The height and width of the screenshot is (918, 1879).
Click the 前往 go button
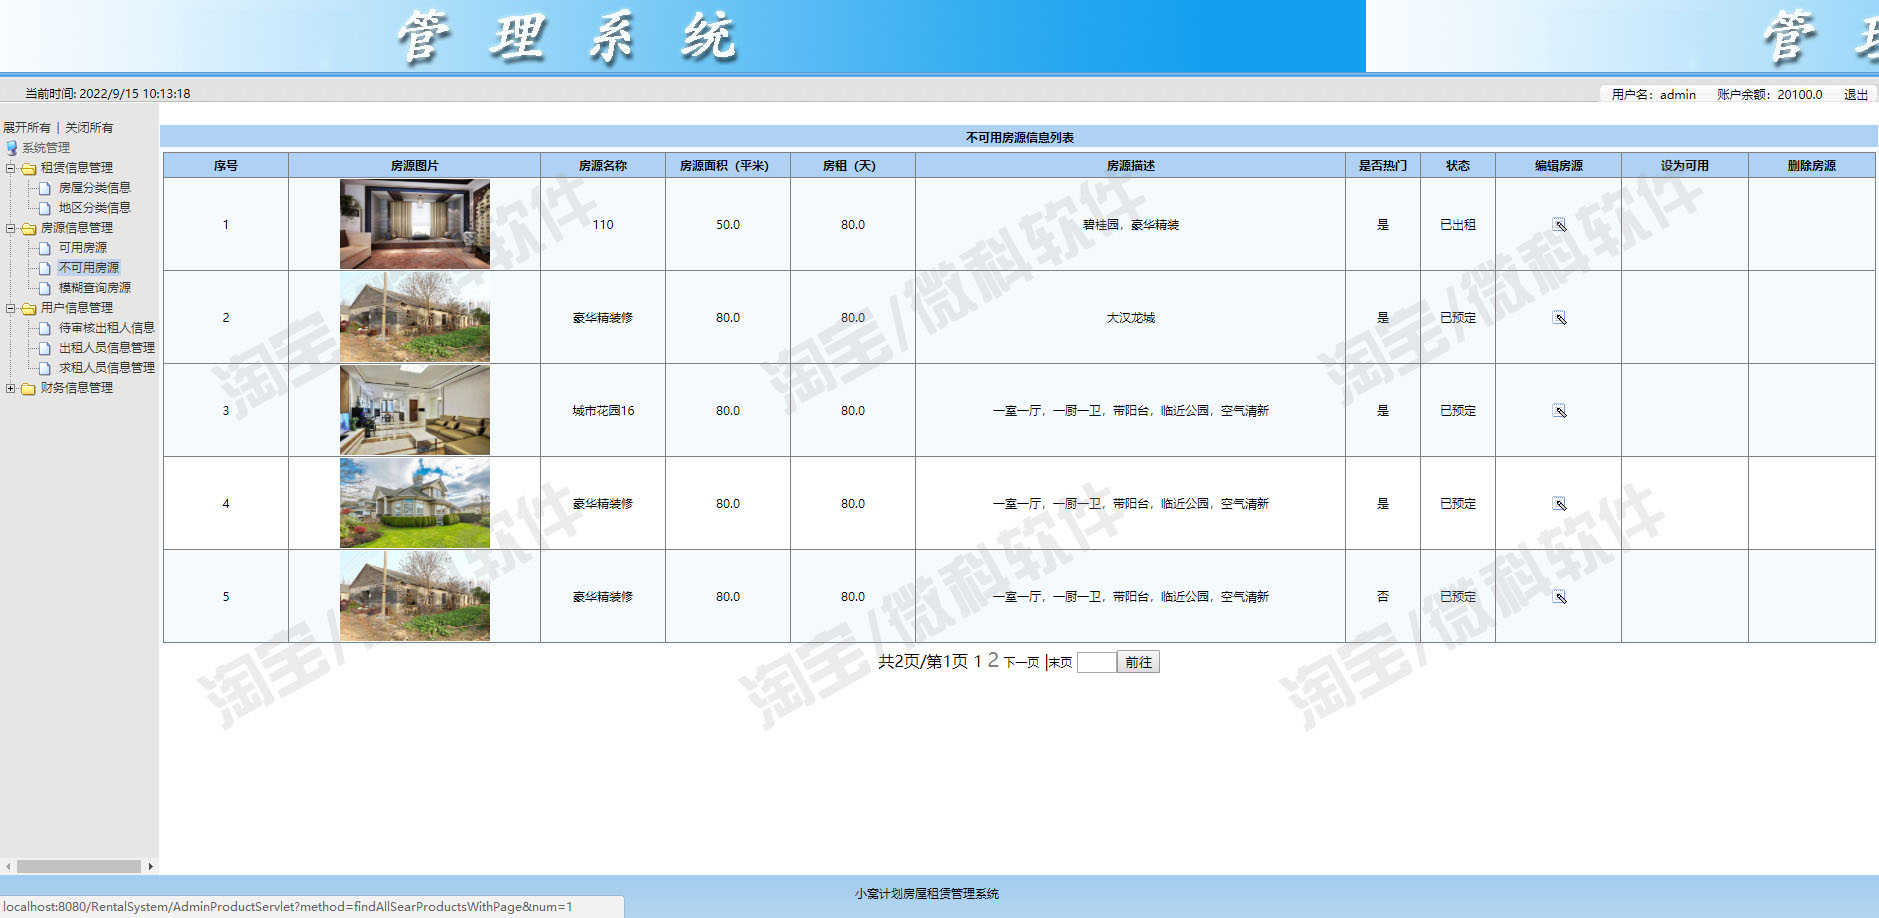click(1138, 662)
